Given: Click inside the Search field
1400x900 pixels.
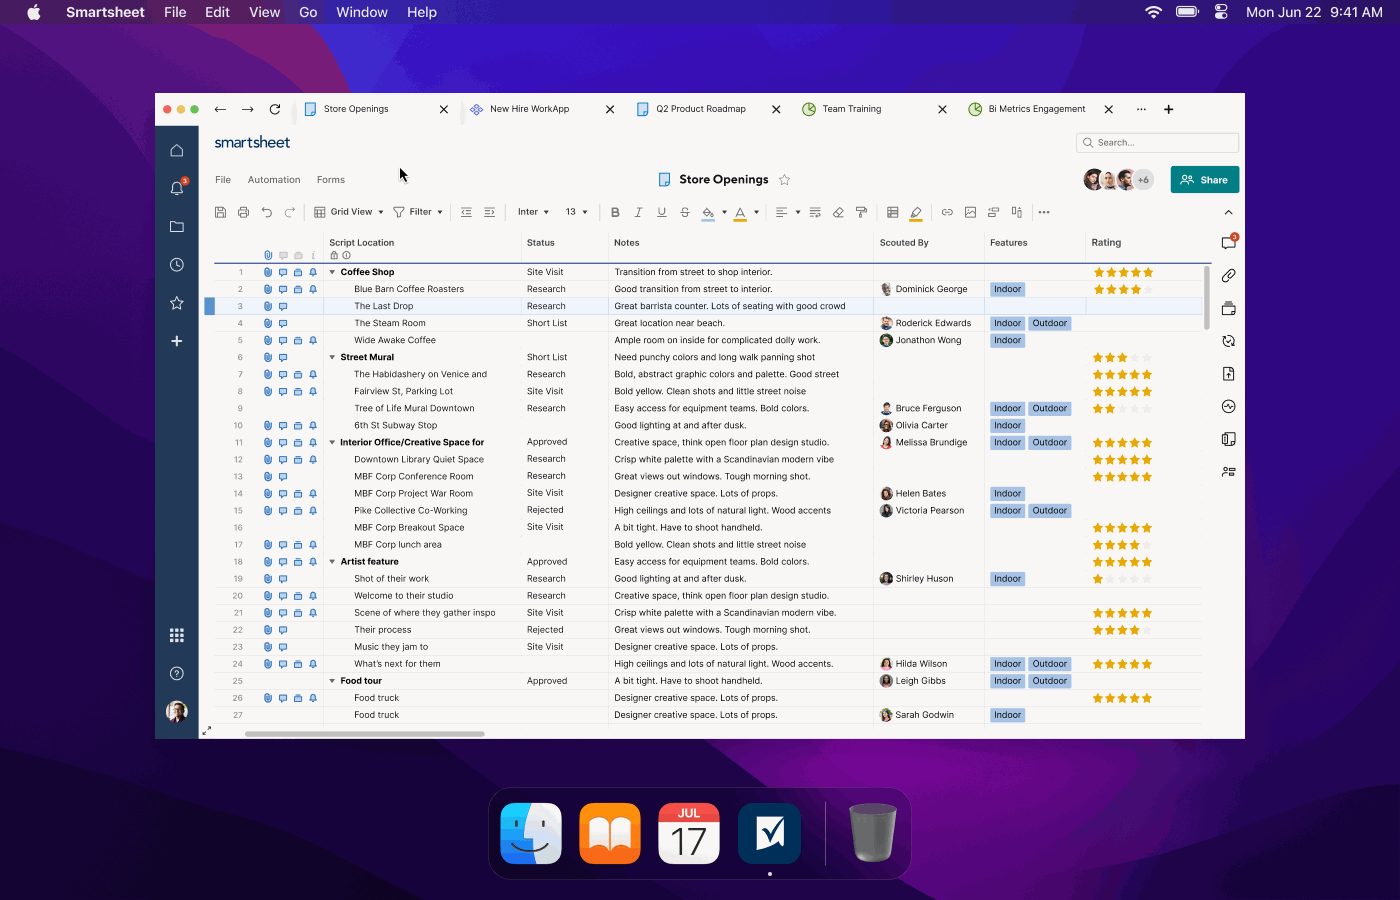Looking at the screenshot, I should [1157, 142].
